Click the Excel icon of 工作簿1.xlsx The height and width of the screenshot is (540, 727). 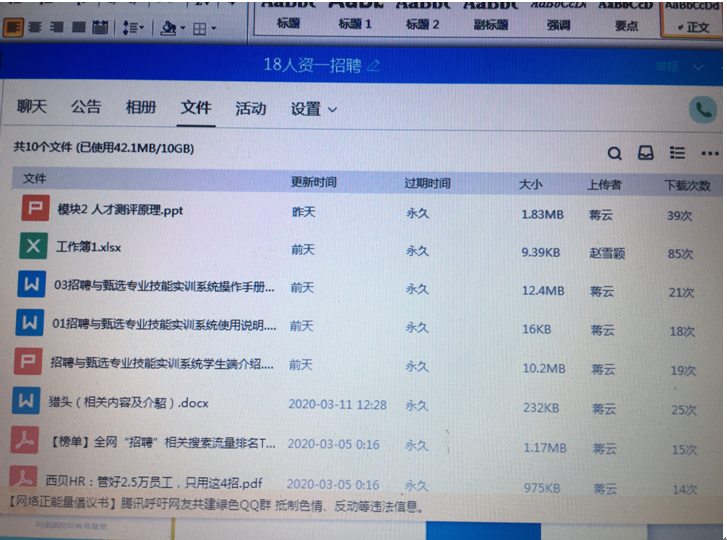[x=34, y=246]
